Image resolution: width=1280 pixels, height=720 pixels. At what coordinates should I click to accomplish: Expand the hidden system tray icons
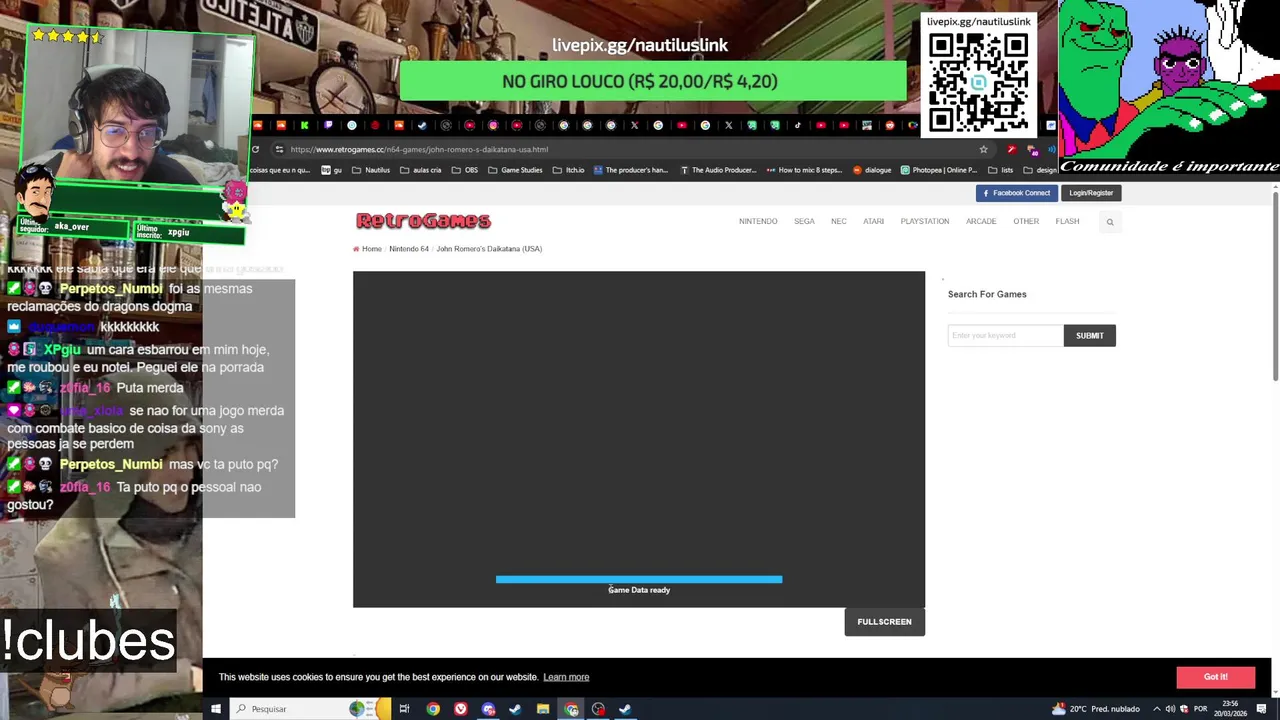click(x=1157, y=709)
